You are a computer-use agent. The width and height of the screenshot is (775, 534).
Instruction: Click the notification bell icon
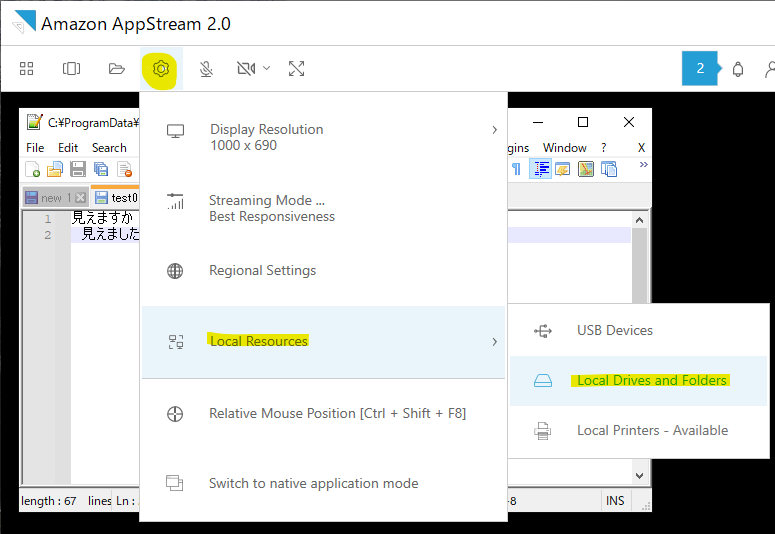click(x=738, y=69)
